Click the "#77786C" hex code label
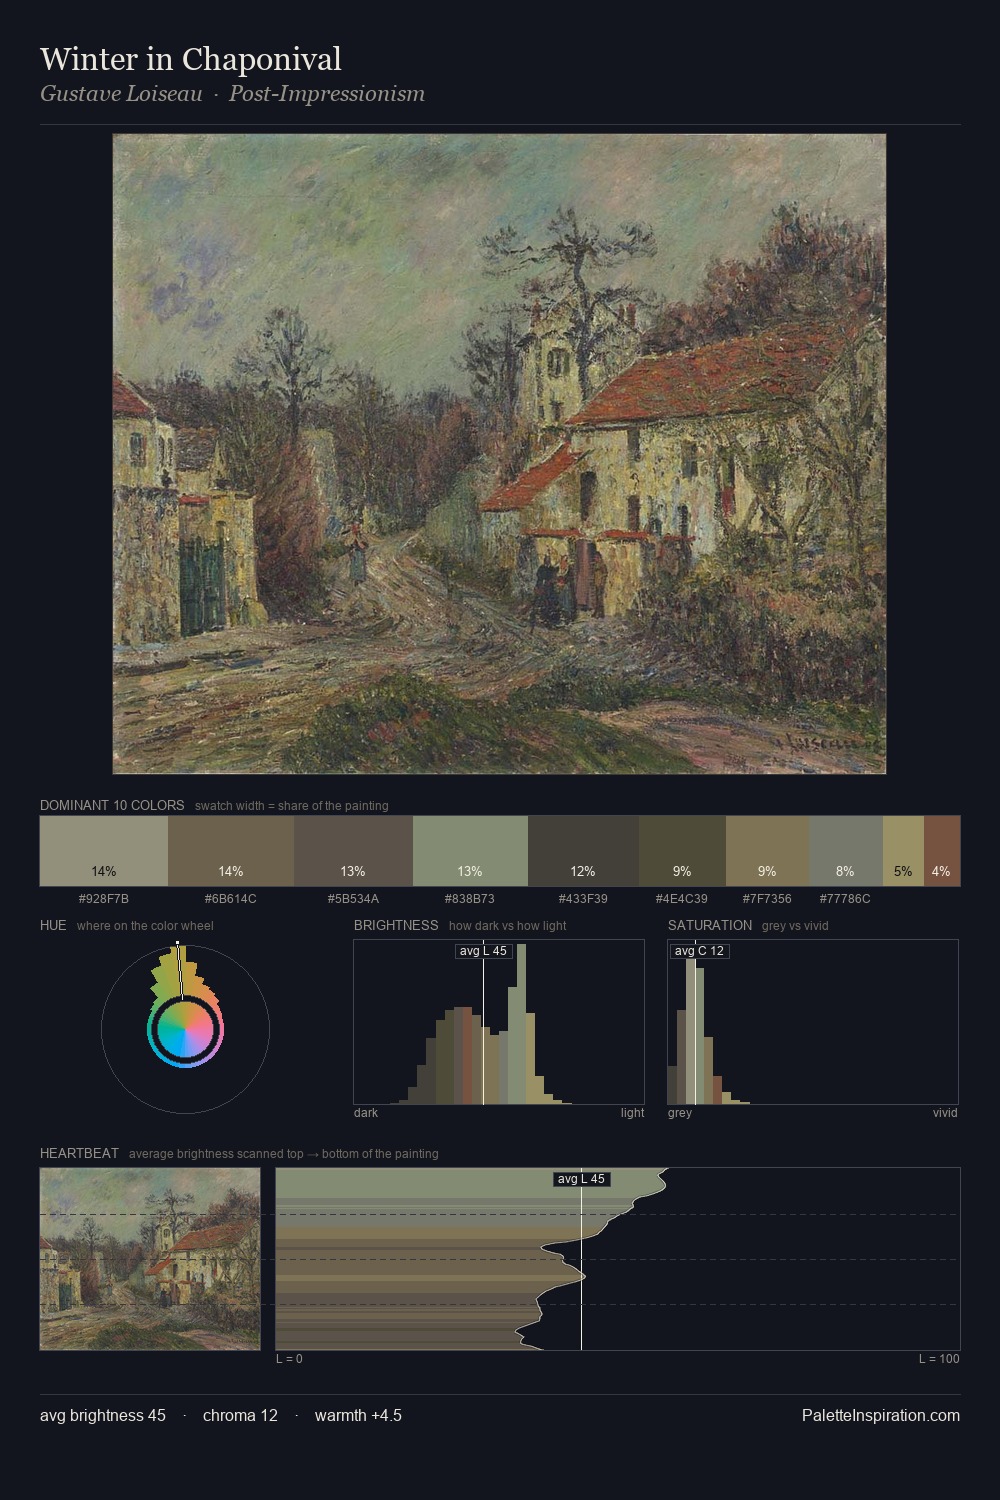The width and height of the screenshot is (1000, 1500). (x=845, y=898)
